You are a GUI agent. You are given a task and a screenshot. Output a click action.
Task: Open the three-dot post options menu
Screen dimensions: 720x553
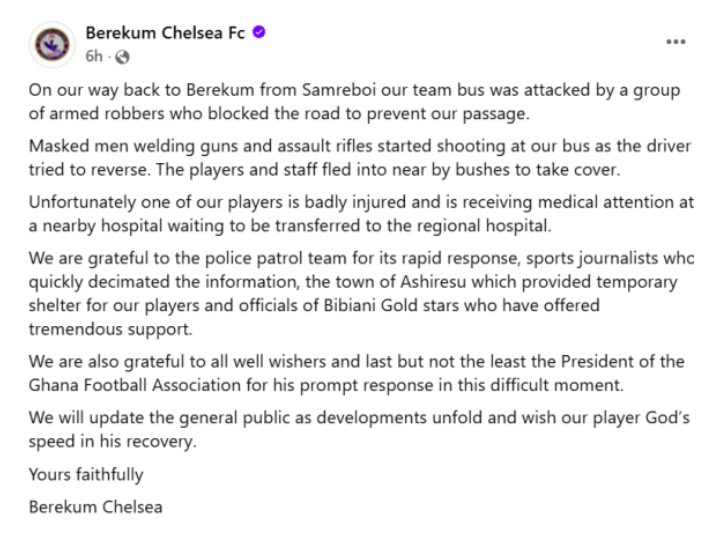(676, 42)
